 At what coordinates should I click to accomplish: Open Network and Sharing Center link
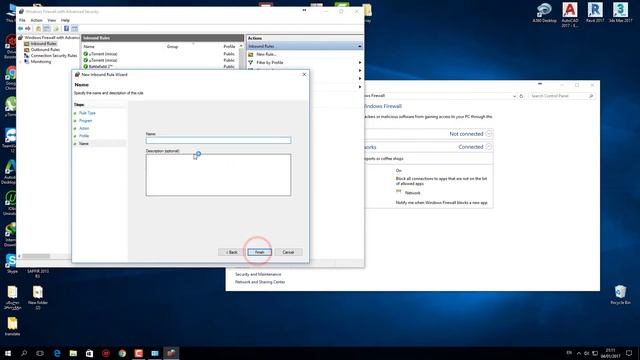(260, 282)
